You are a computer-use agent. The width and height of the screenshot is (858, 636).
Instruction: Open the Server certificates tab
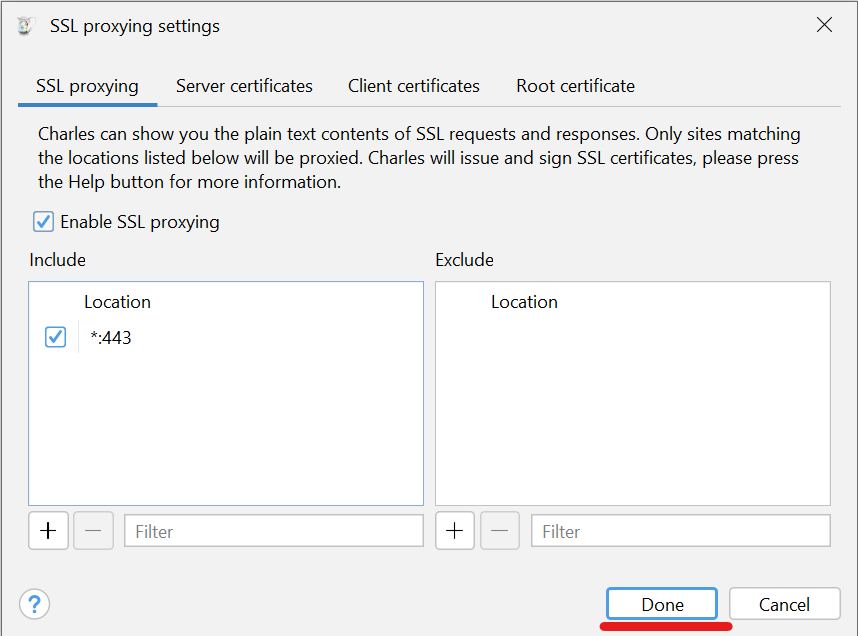[244, 86]
